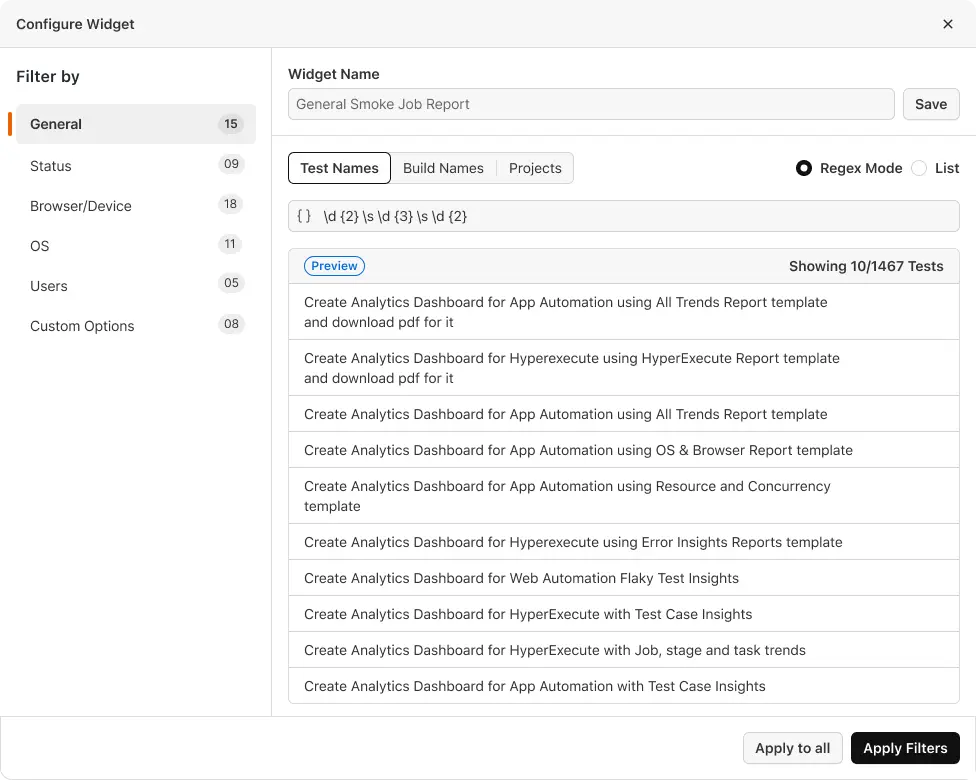Screen dimensions: 976x780
Task: Click into the regex pattern input field
Action: 630,216
